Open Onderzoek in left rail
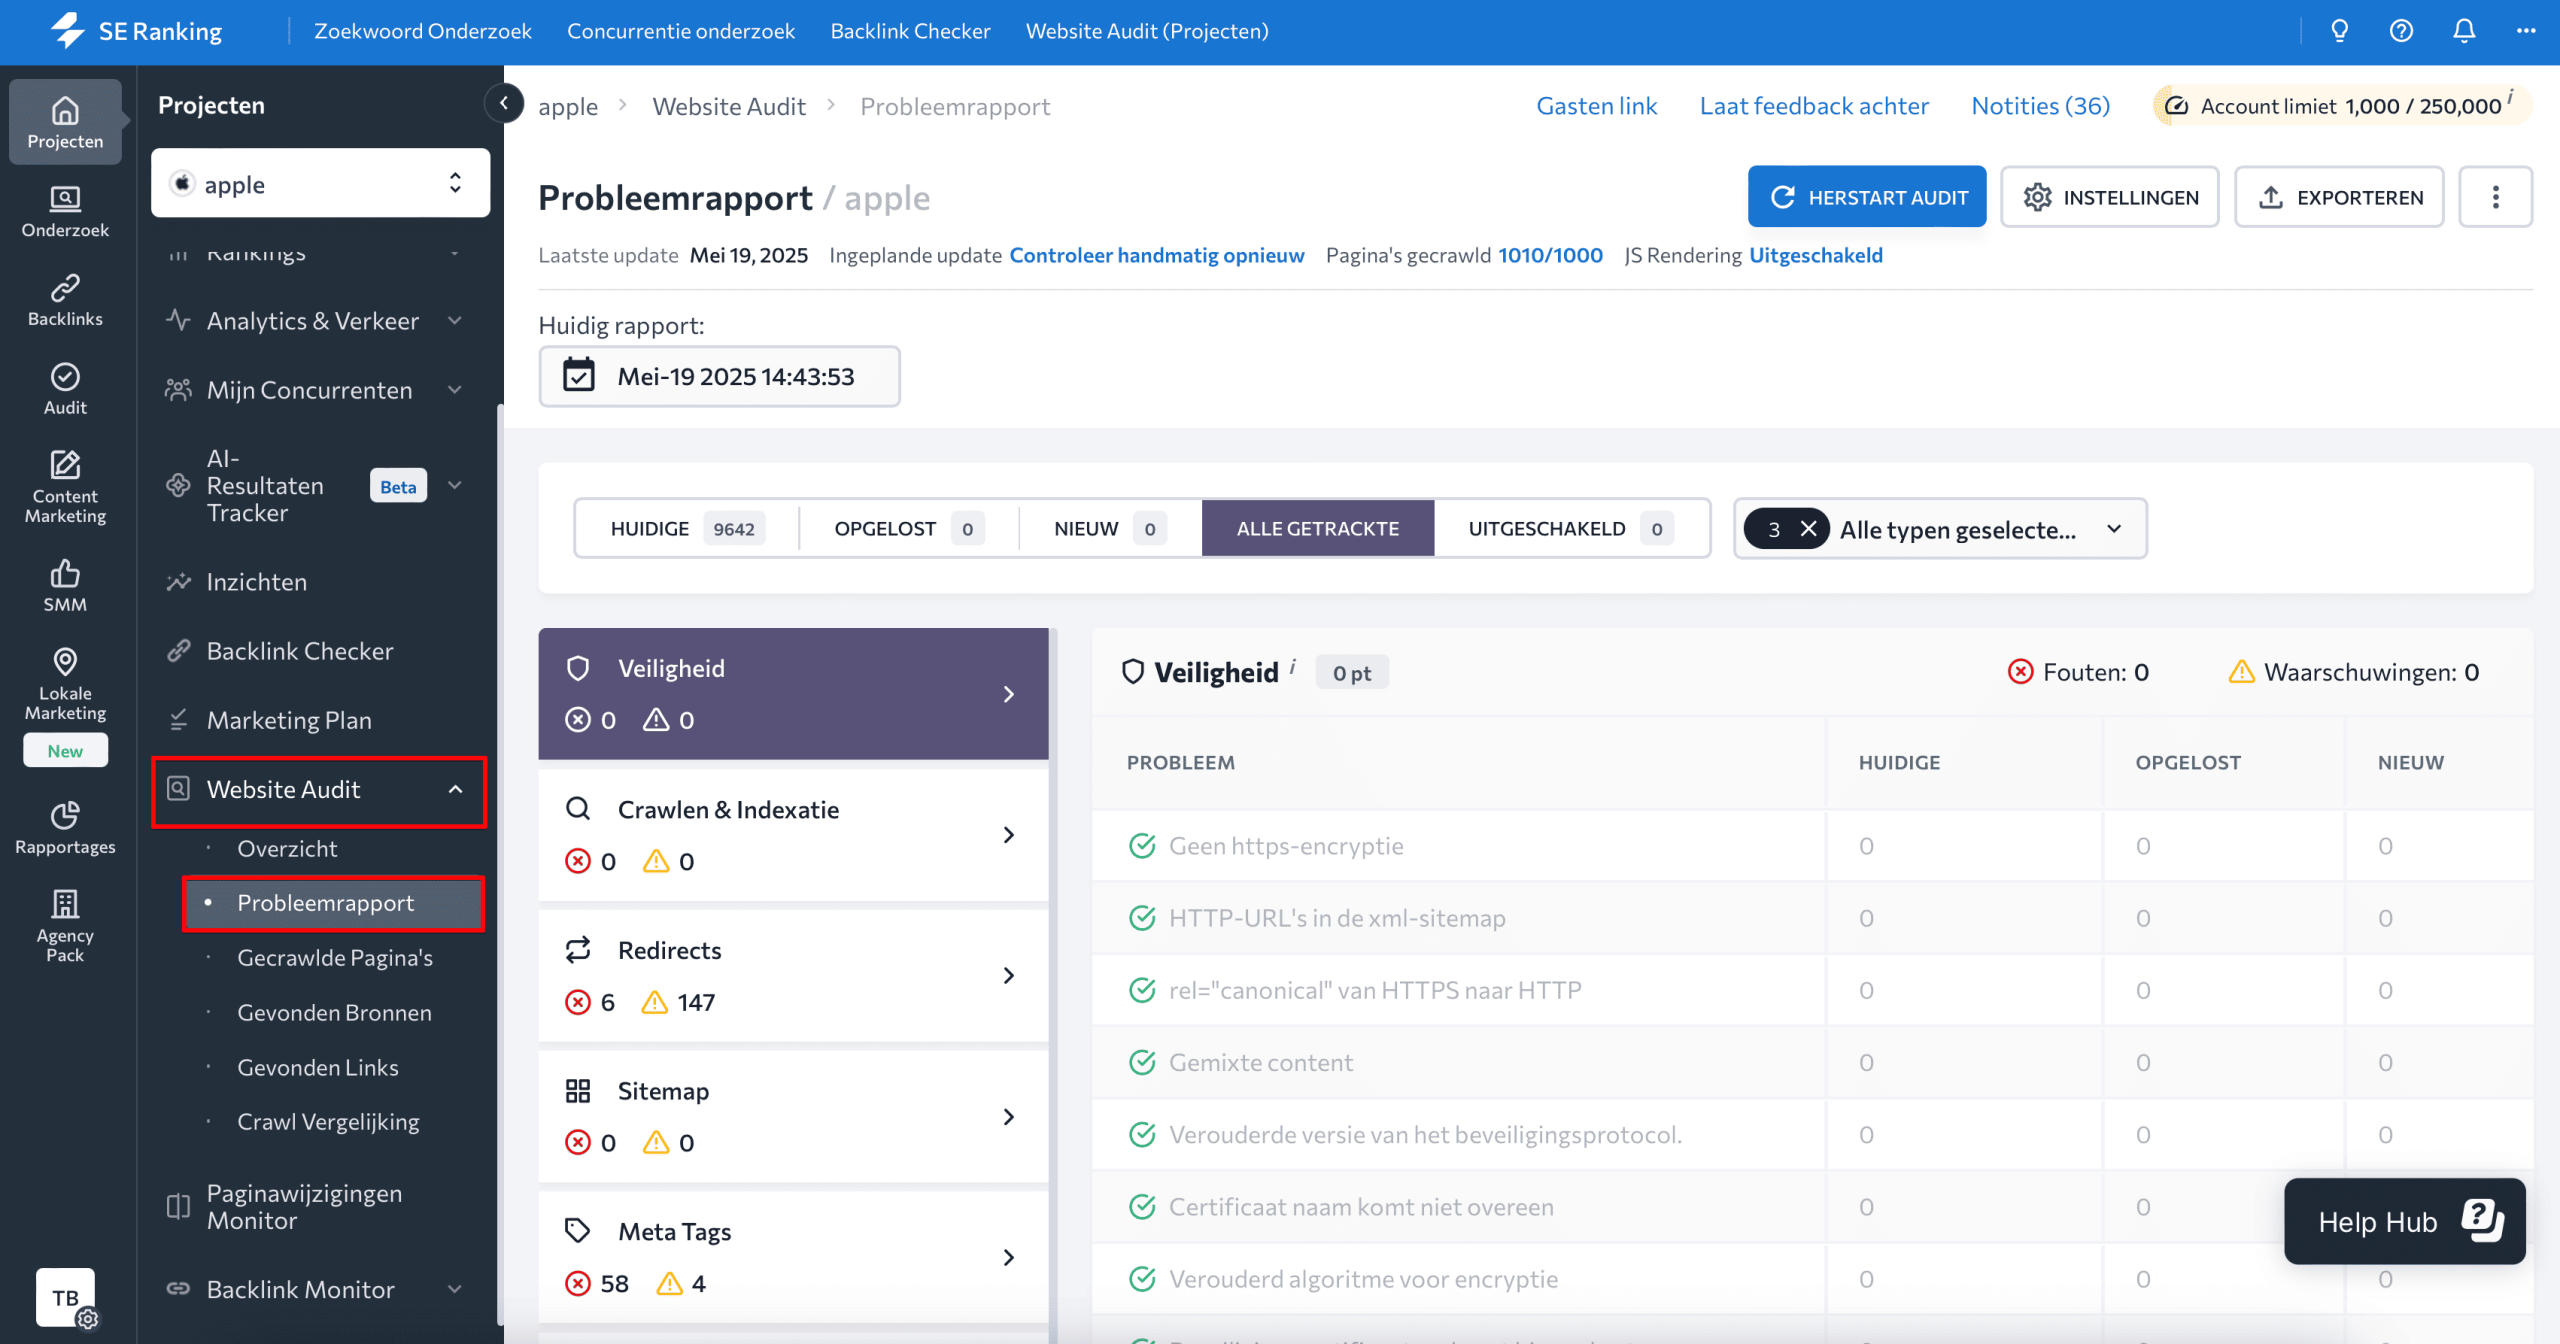The height and width of the screenshot is (1344, 2560). click(x=65, y=211)
